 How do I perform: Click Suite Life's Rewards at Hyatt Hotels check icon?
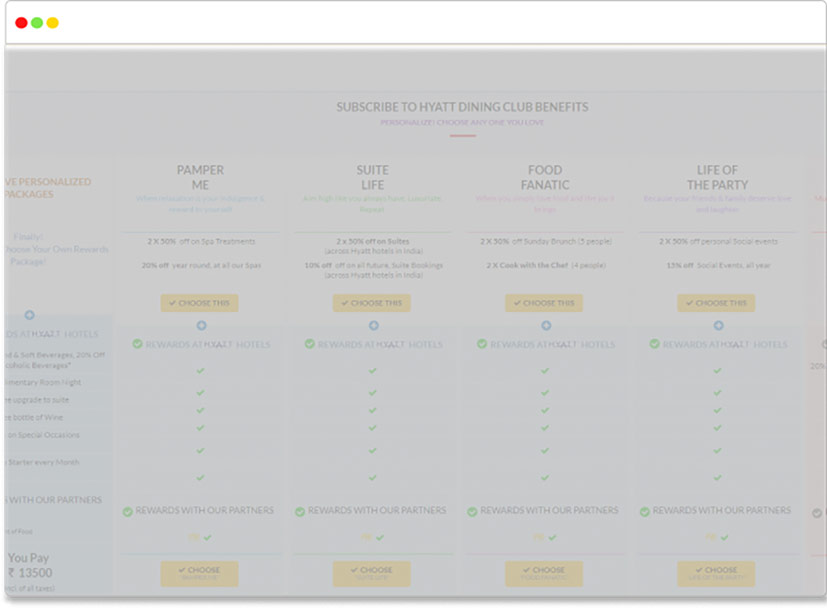tap(310, 344)
